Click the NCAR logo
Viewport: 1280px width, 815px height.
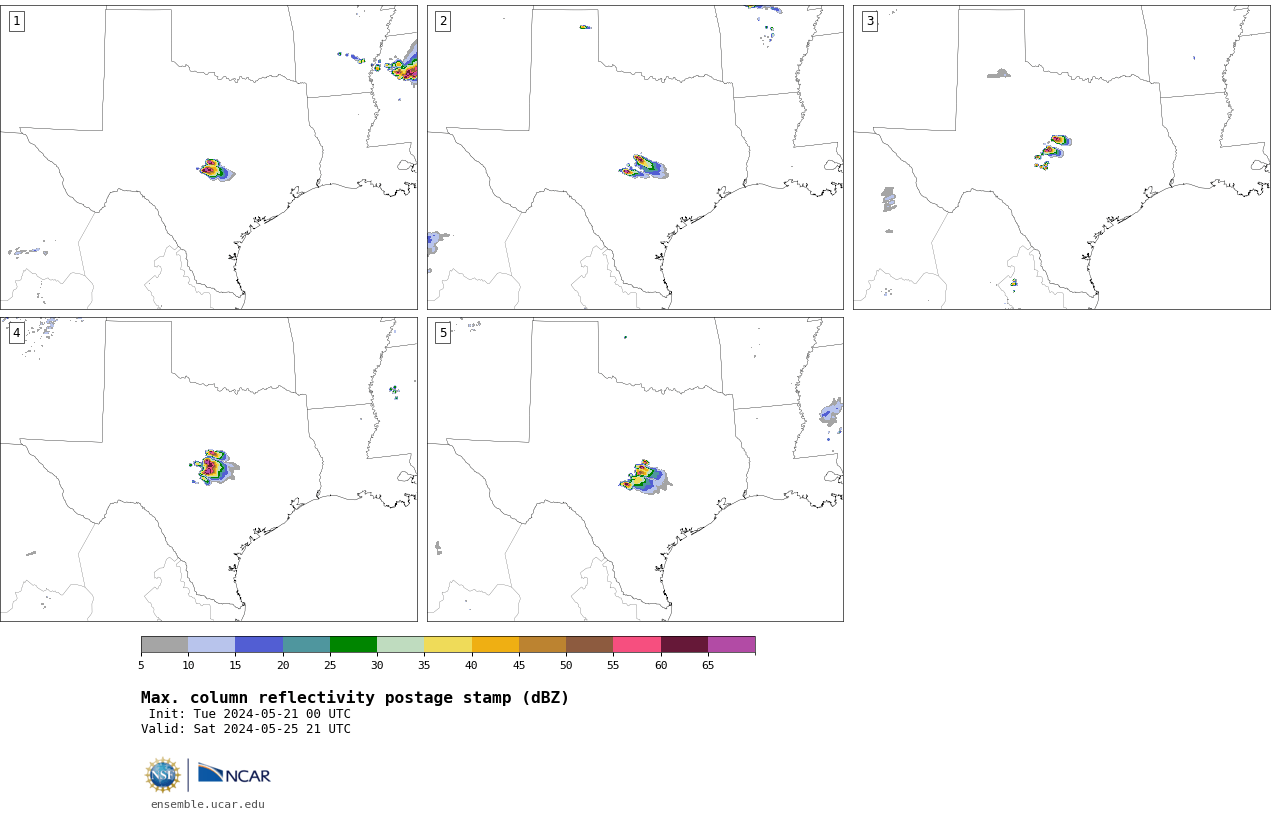pyautogui.click(x=234, y=775)
